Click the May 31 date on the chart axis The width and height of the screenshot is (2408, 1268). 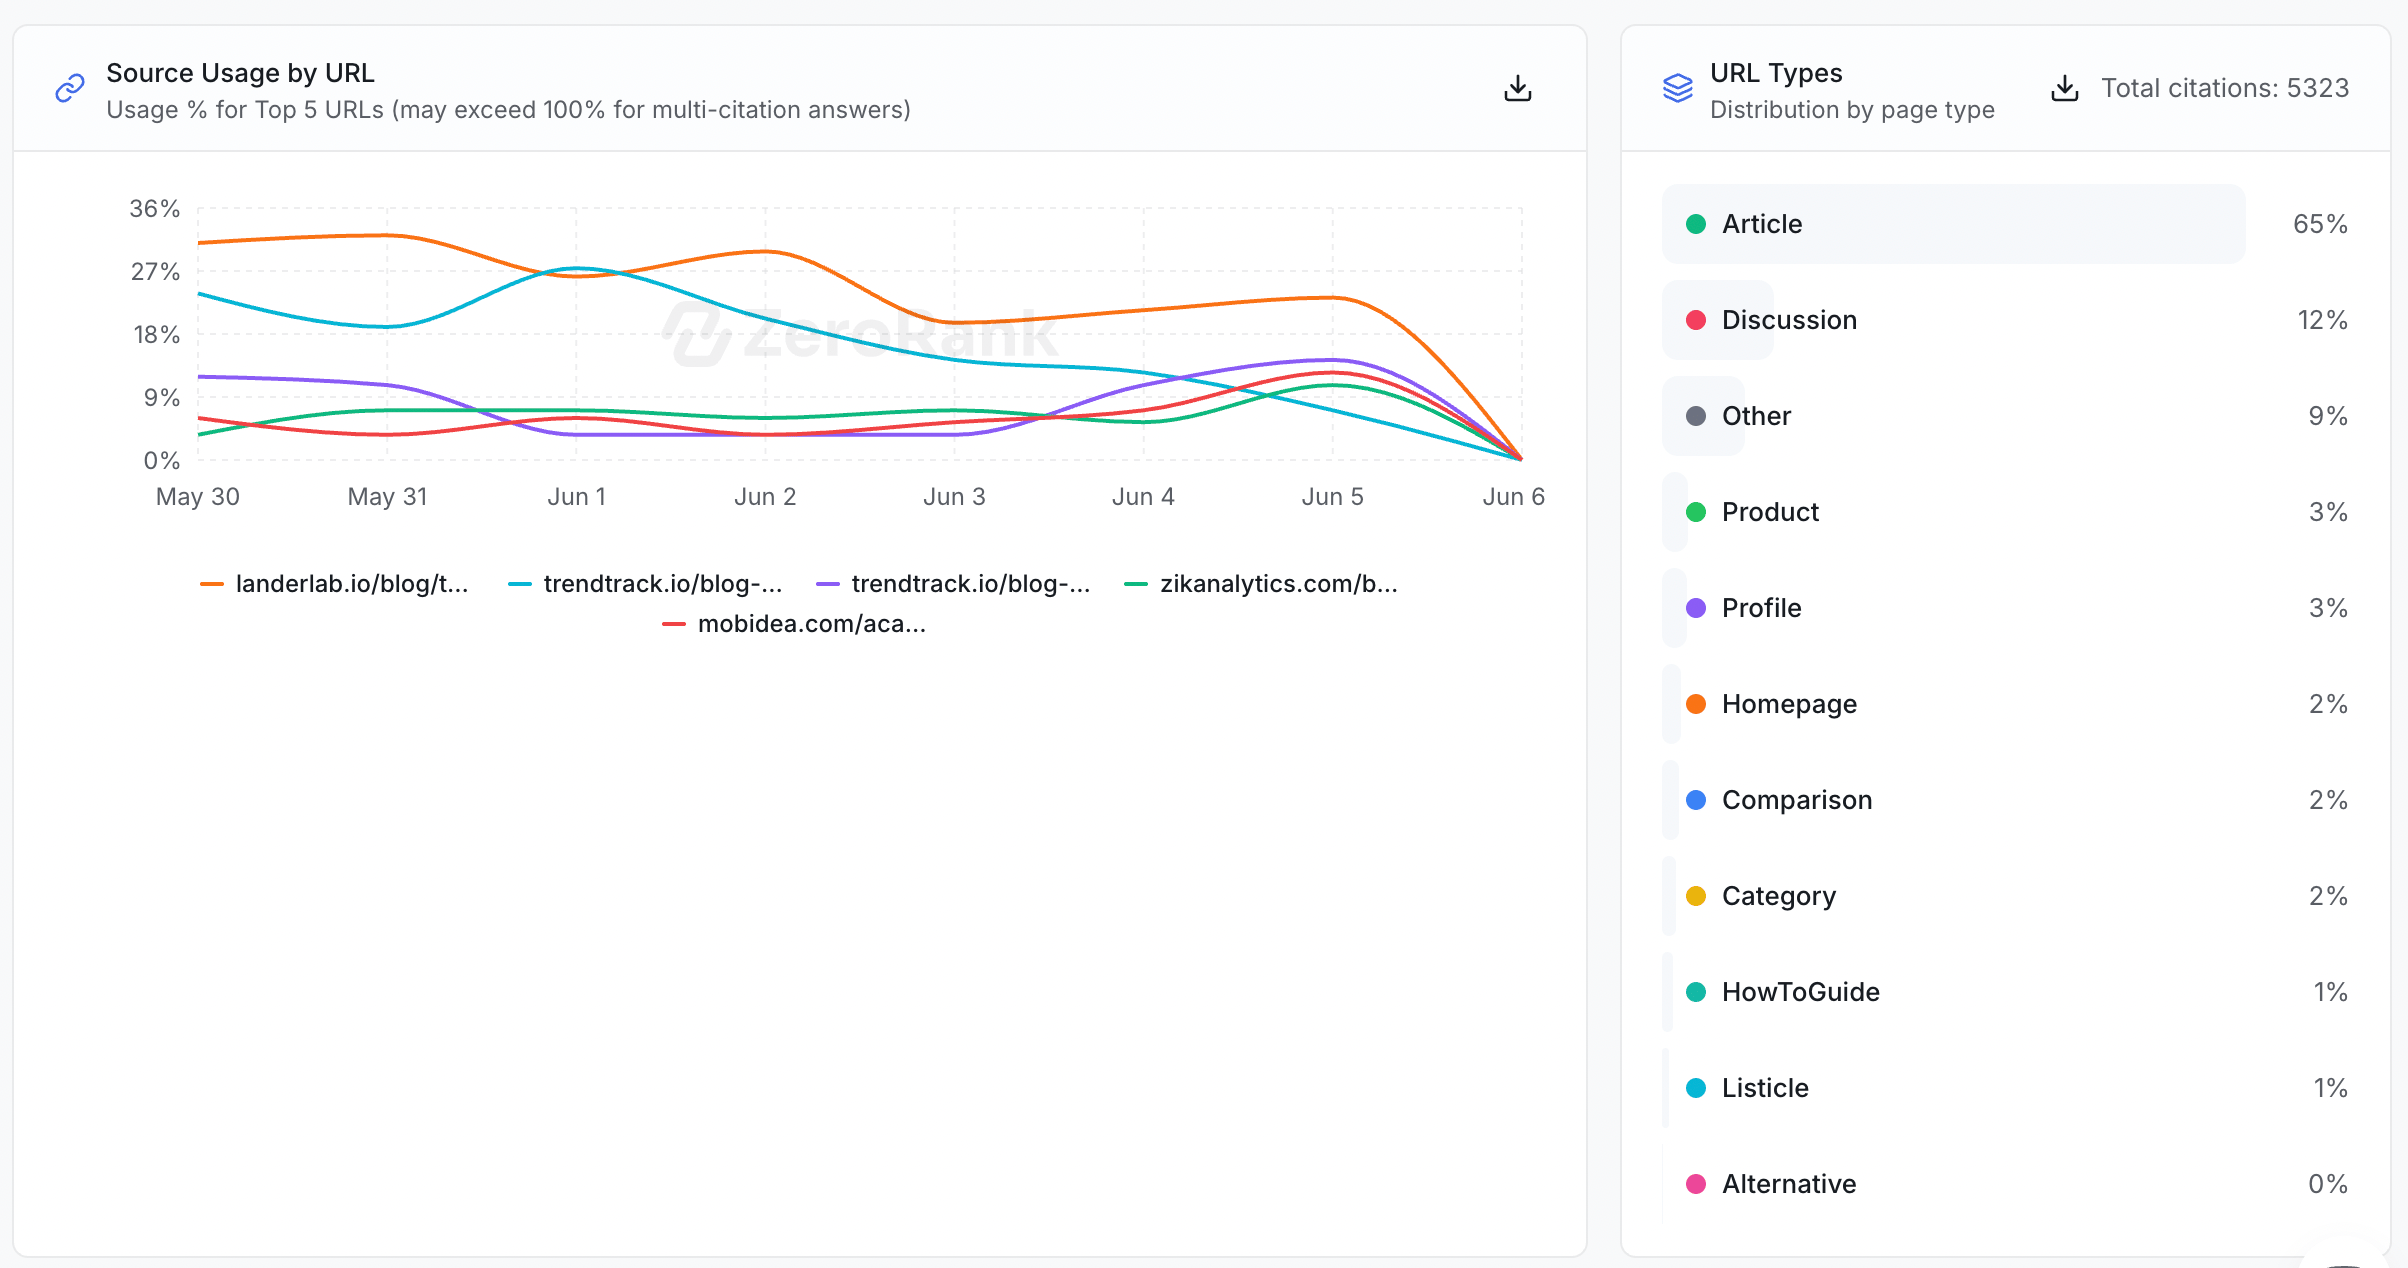pyautogui.click(x=387, y=497)
